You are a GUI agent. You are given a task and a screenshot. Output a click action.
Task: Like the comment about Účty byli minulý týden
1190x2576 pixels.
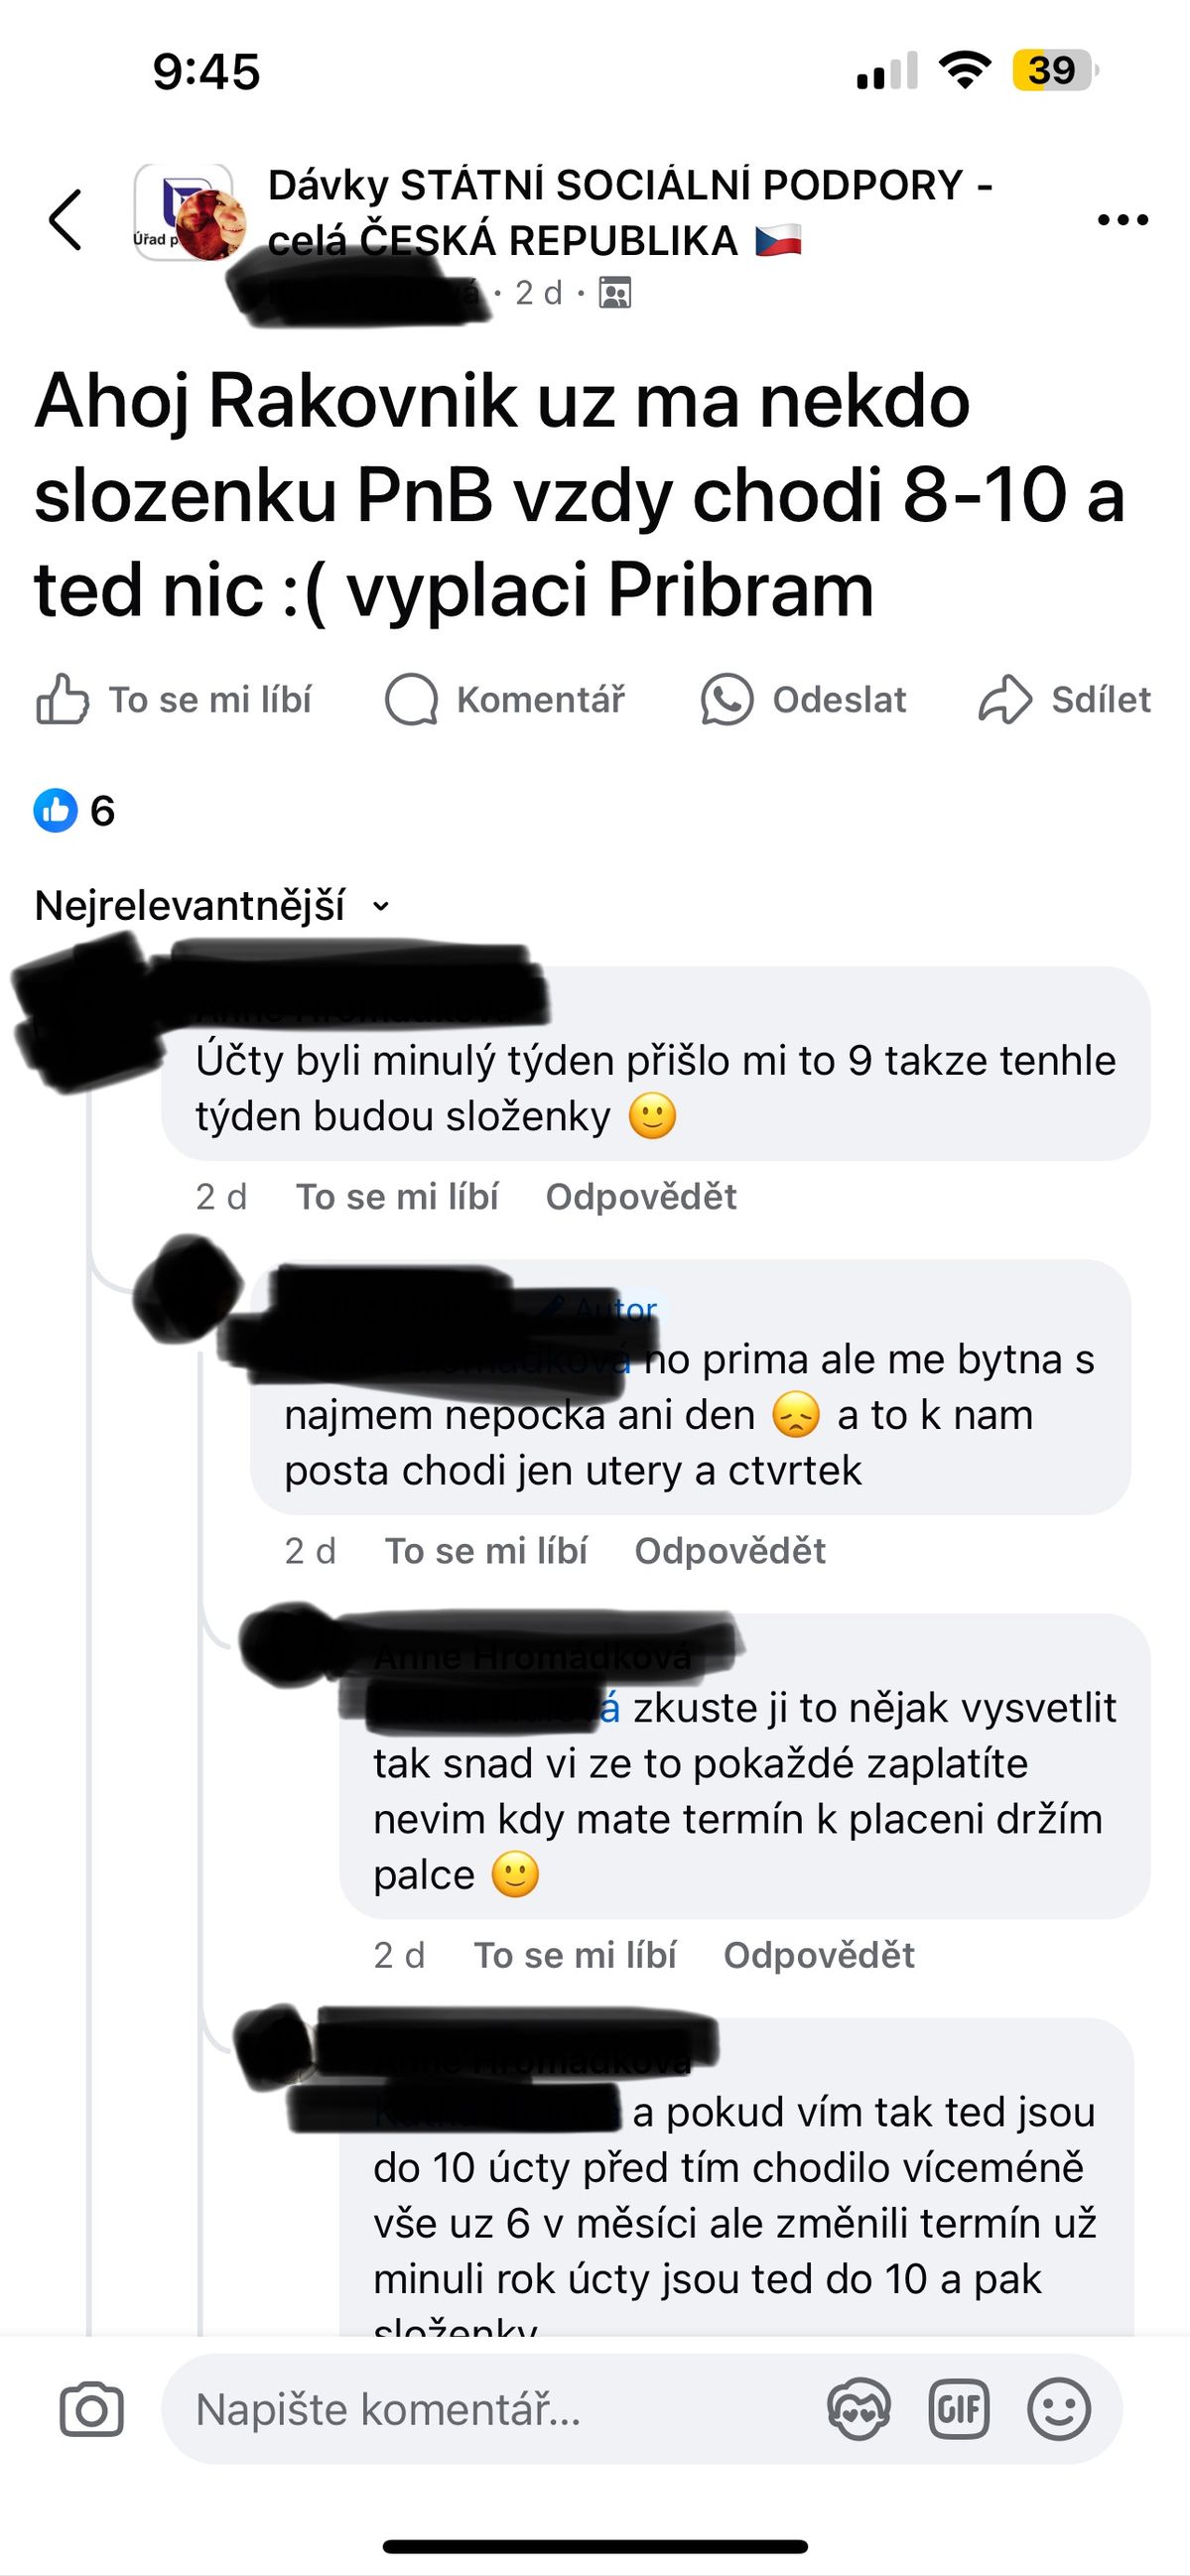397,1196
